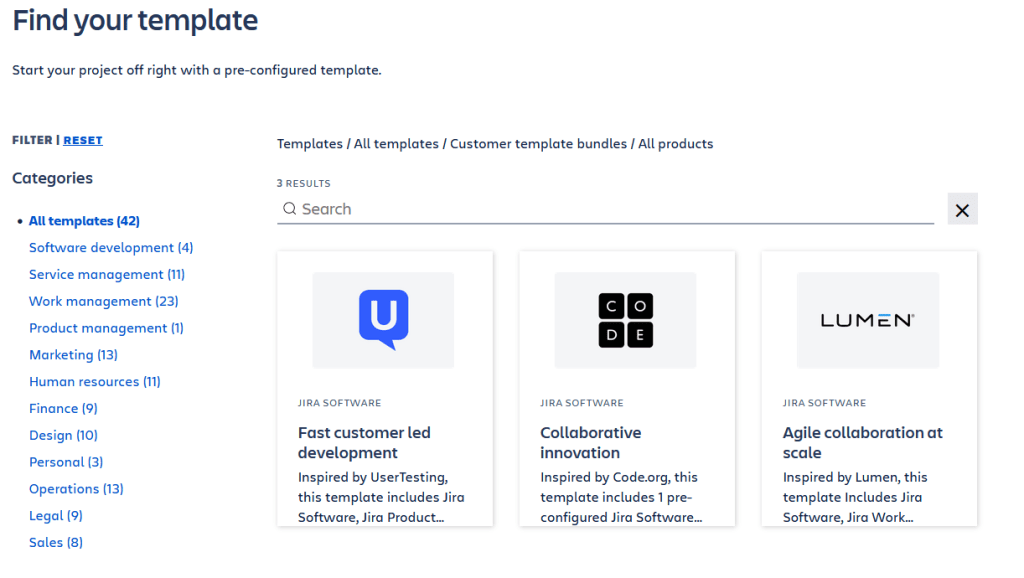Browse Design (10) templates

click(x=63, y=435)
